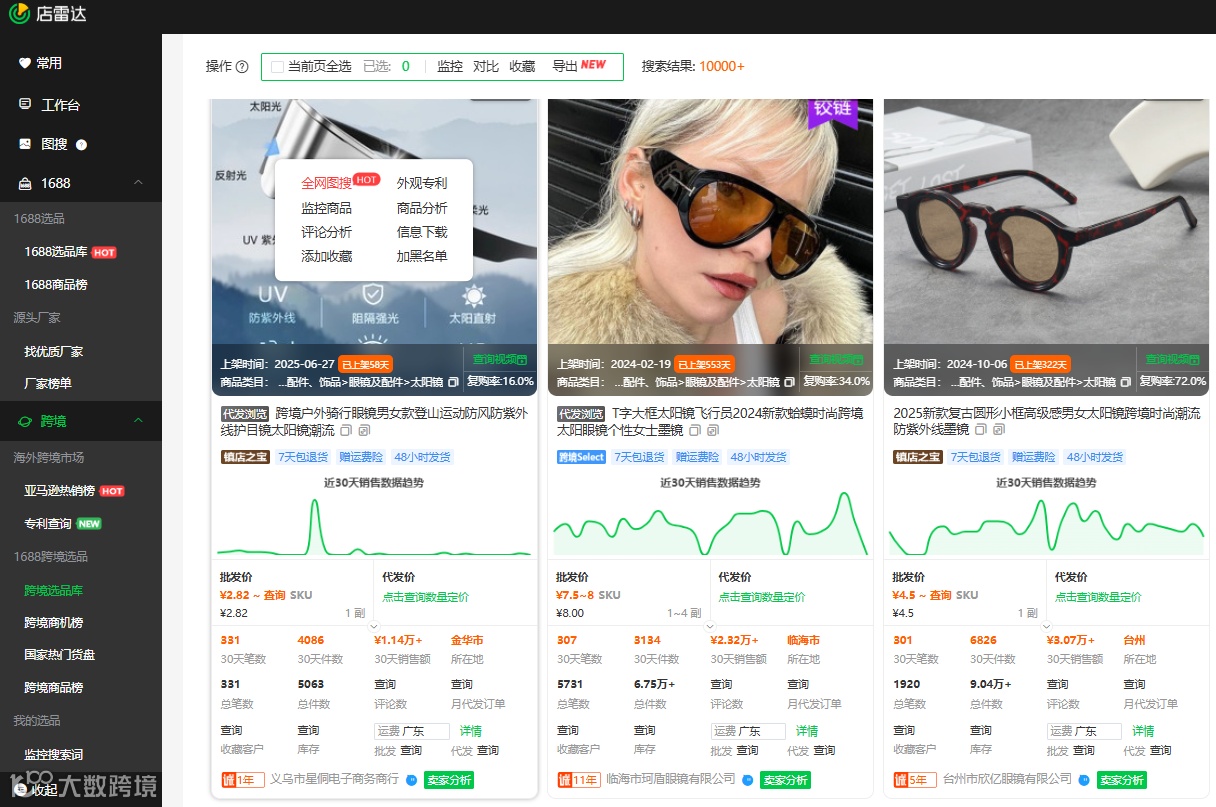Click the blue contact icon beside 台州市欣亿眼镜有限公司

point(1083,780)
